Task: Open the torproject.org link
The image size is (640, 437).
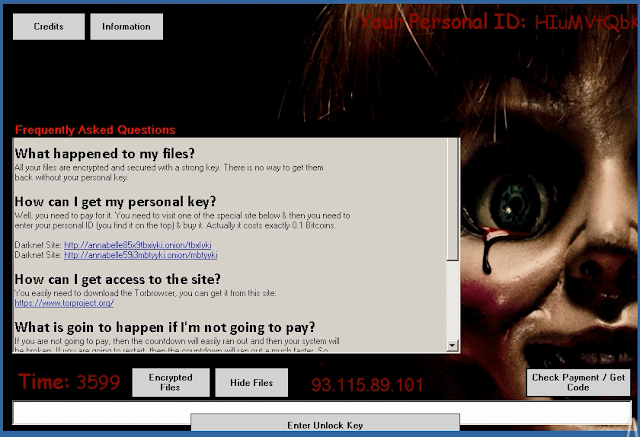Action: pos(64,303)
